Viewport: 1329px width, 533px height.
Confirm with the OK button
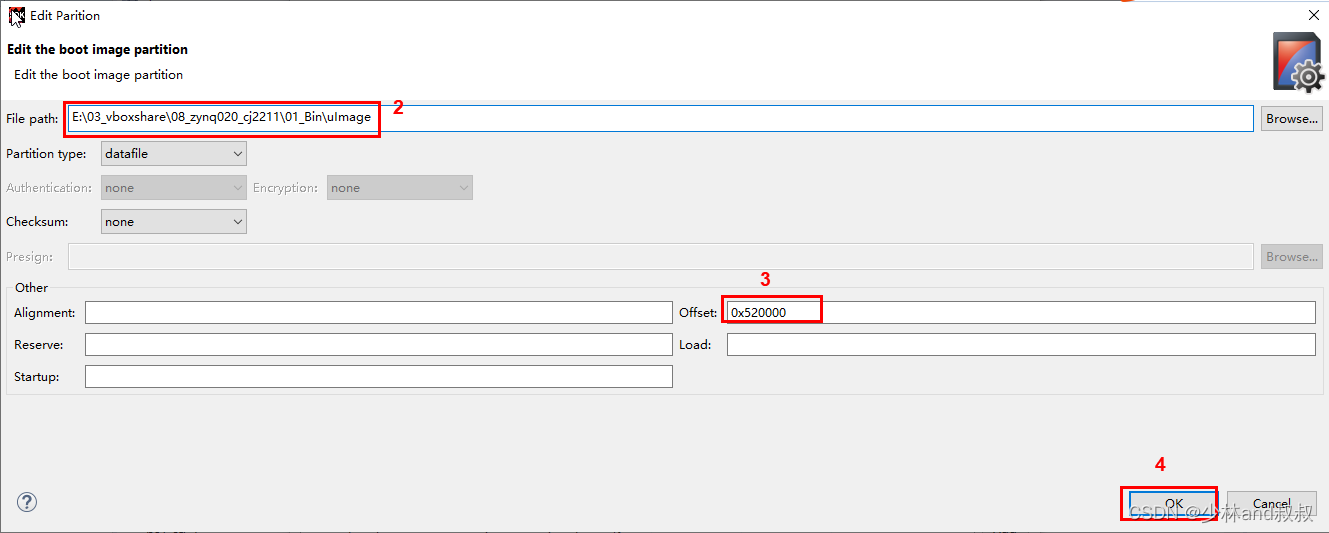click(x=1173, y=504)
